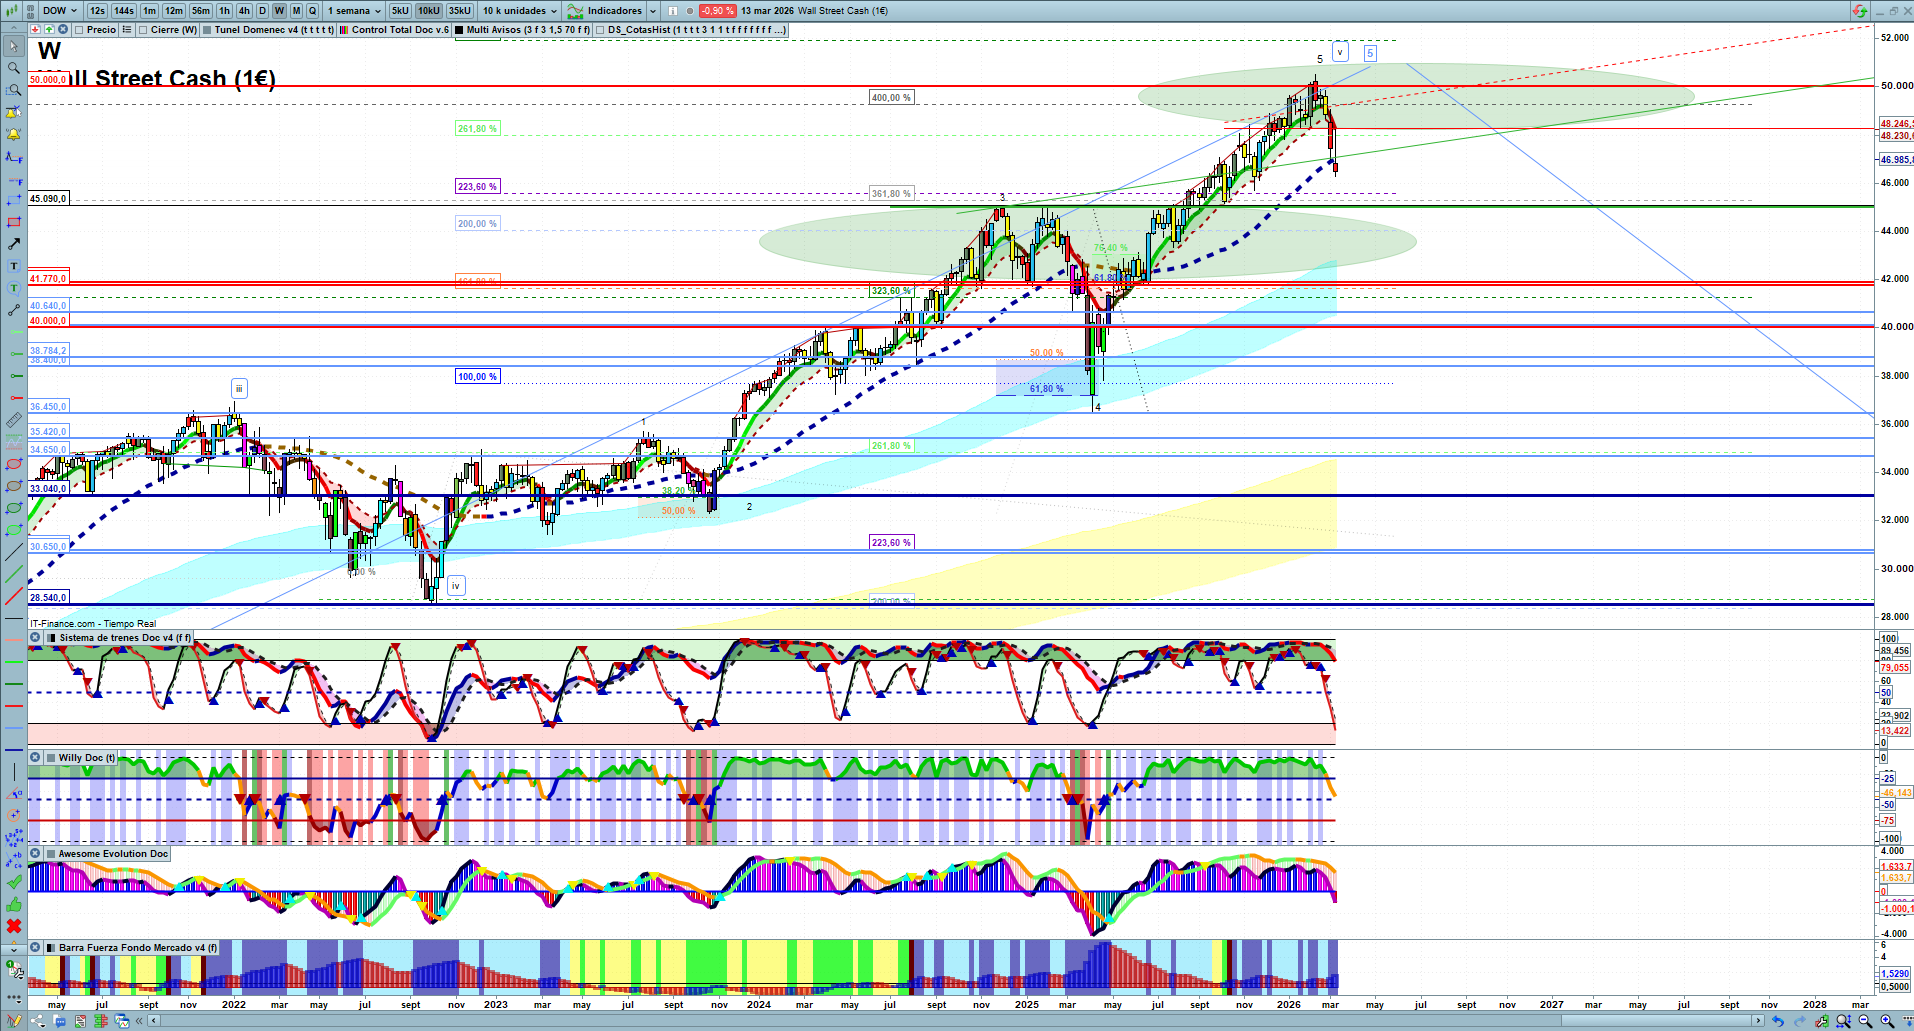Viewport: 1914px width, 1031px height.
Task: Open settings of Awesome Evolution Doc panel
Action: [x=35, y=854]
